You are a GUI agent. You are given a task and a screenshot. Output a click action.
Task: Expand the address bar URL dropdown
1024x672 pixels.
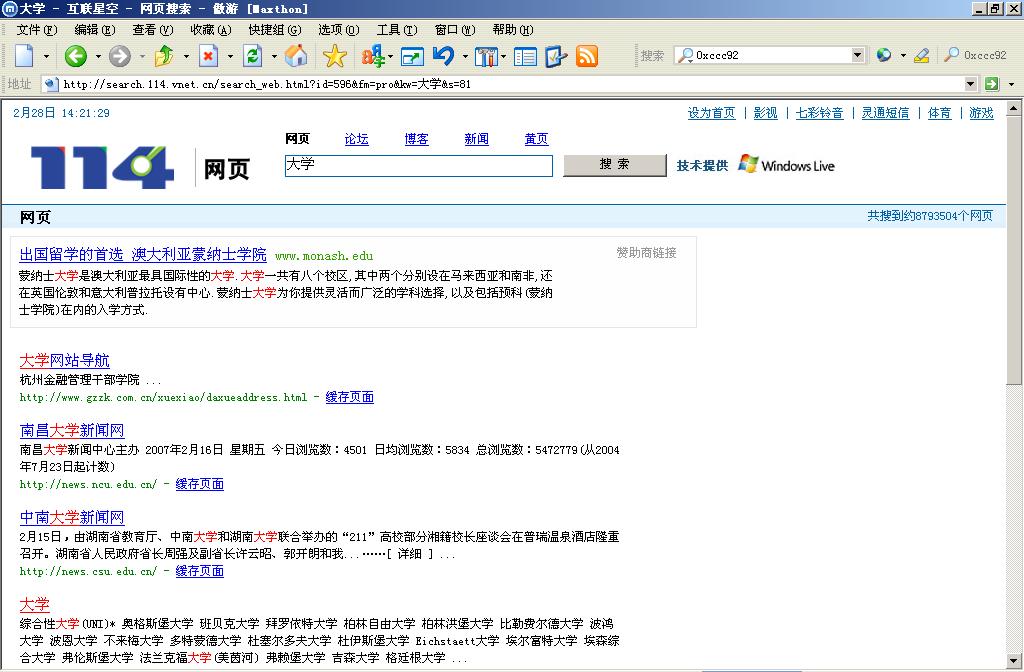pyautogui.click(x=970, y=84)
